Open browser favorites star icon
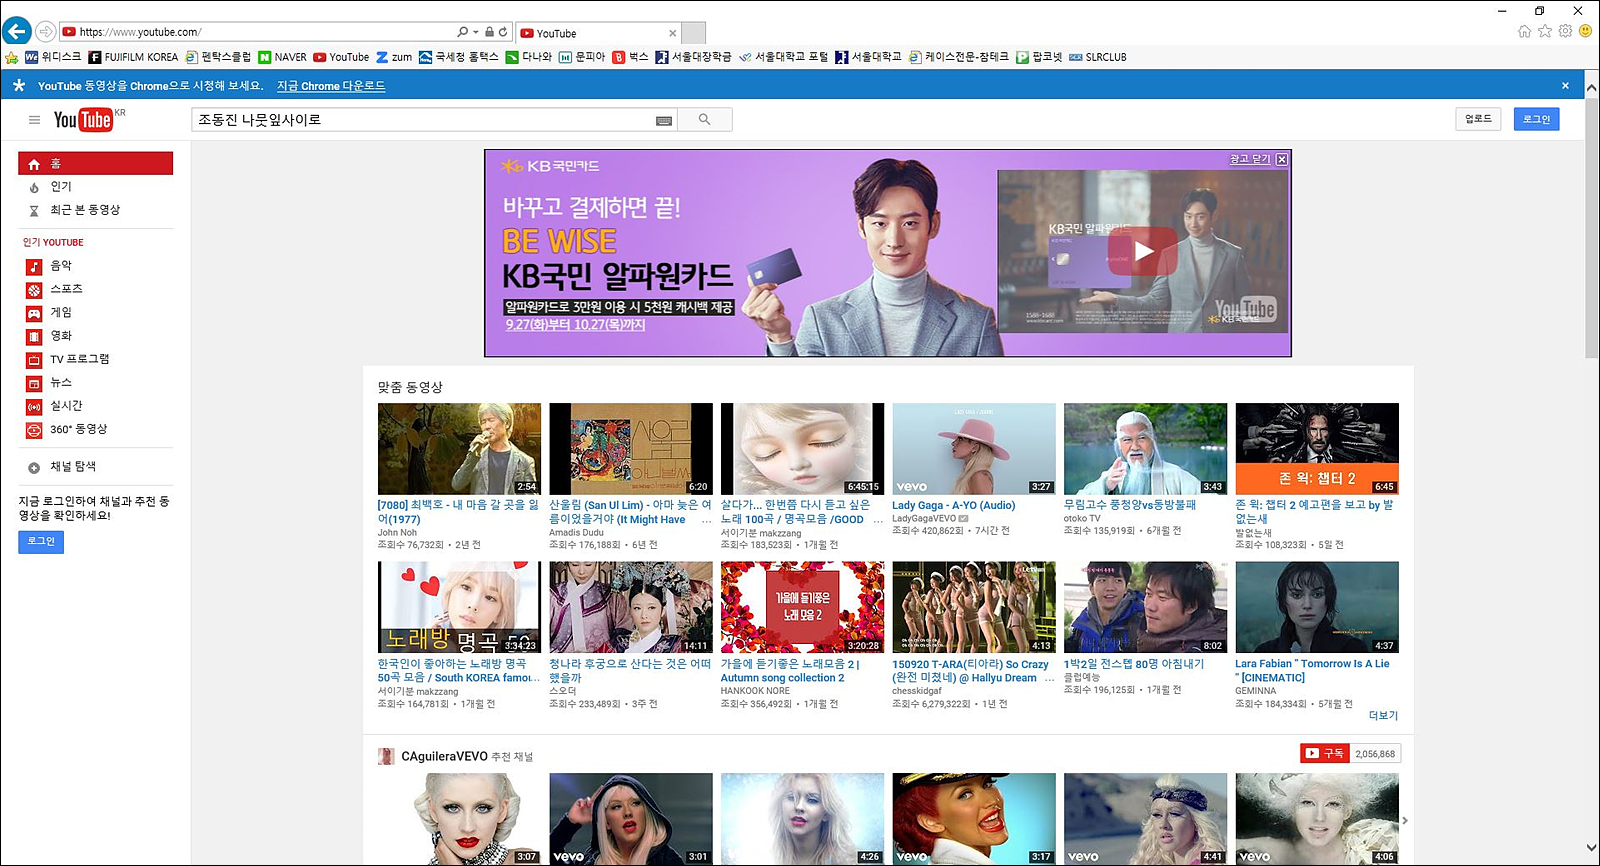Image resolution: width=1600 pixels, height=866 pixels. pyautogui.click(x=1545, y=31)
